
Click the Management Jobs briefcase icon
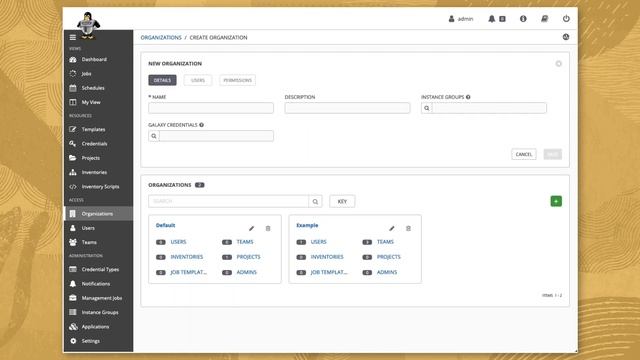[73, 298]
